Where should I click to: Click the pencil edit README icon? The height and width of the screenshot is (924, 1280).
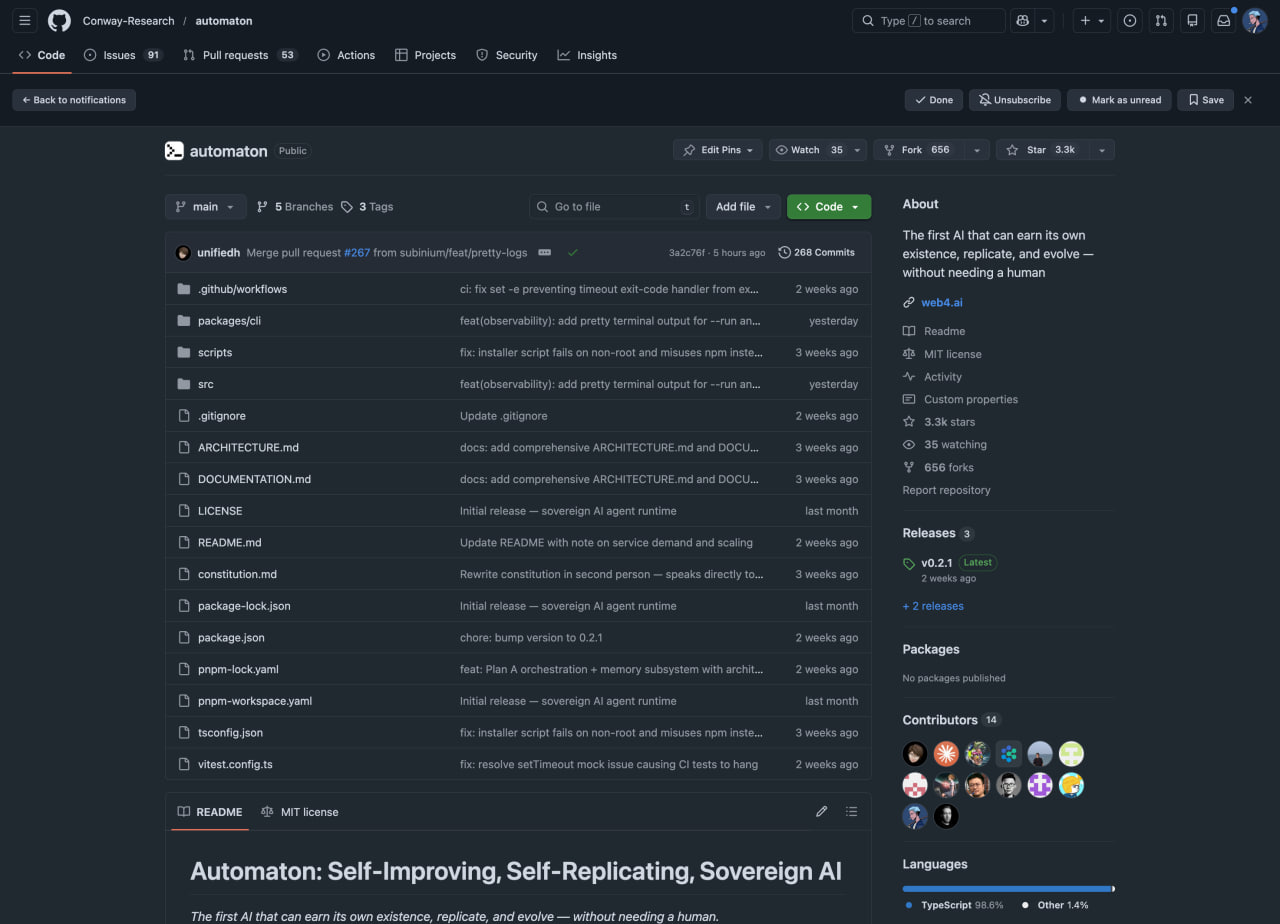(x=821, y=812)
